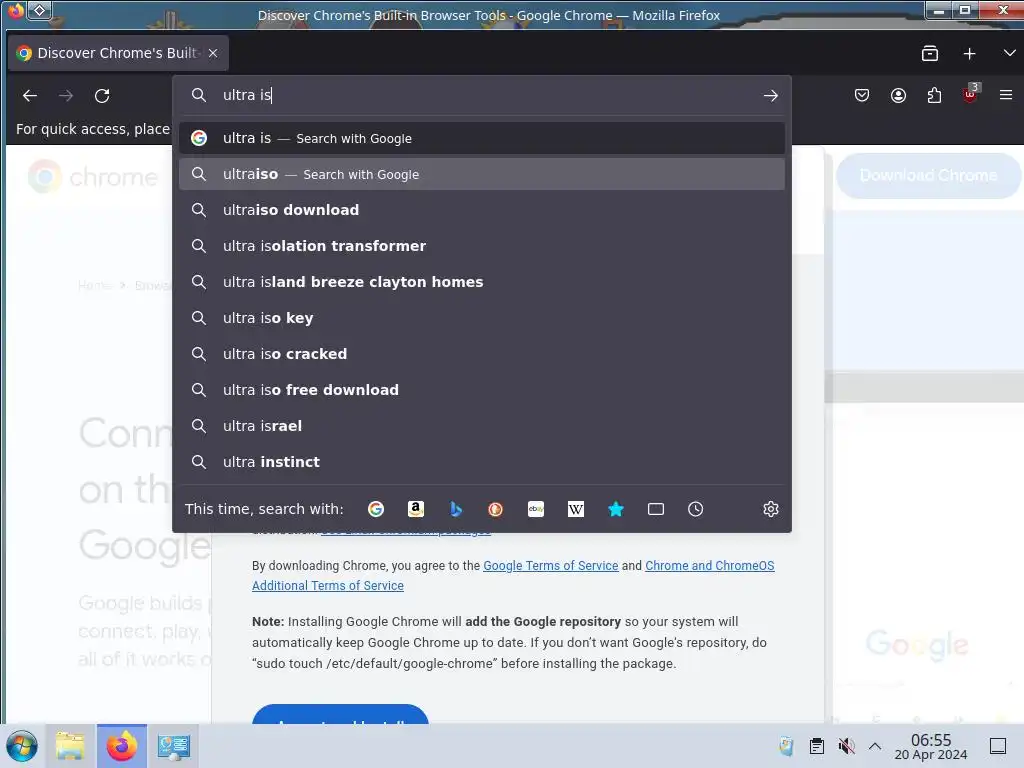Viewport: 1024px width, 768px height.
Task: Search this time with Amazon icon
Action: pos(416,509)
